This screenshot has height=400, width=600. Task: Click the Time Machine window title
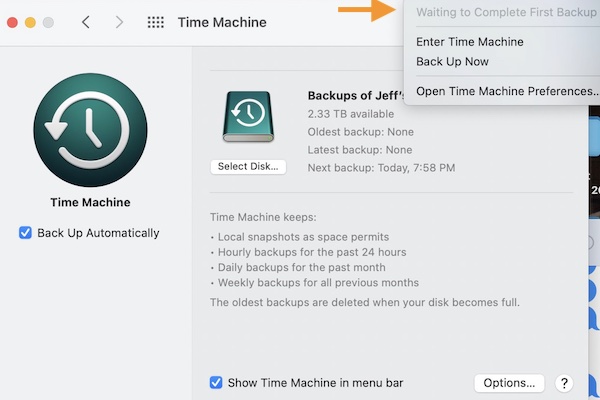point(222,22)
